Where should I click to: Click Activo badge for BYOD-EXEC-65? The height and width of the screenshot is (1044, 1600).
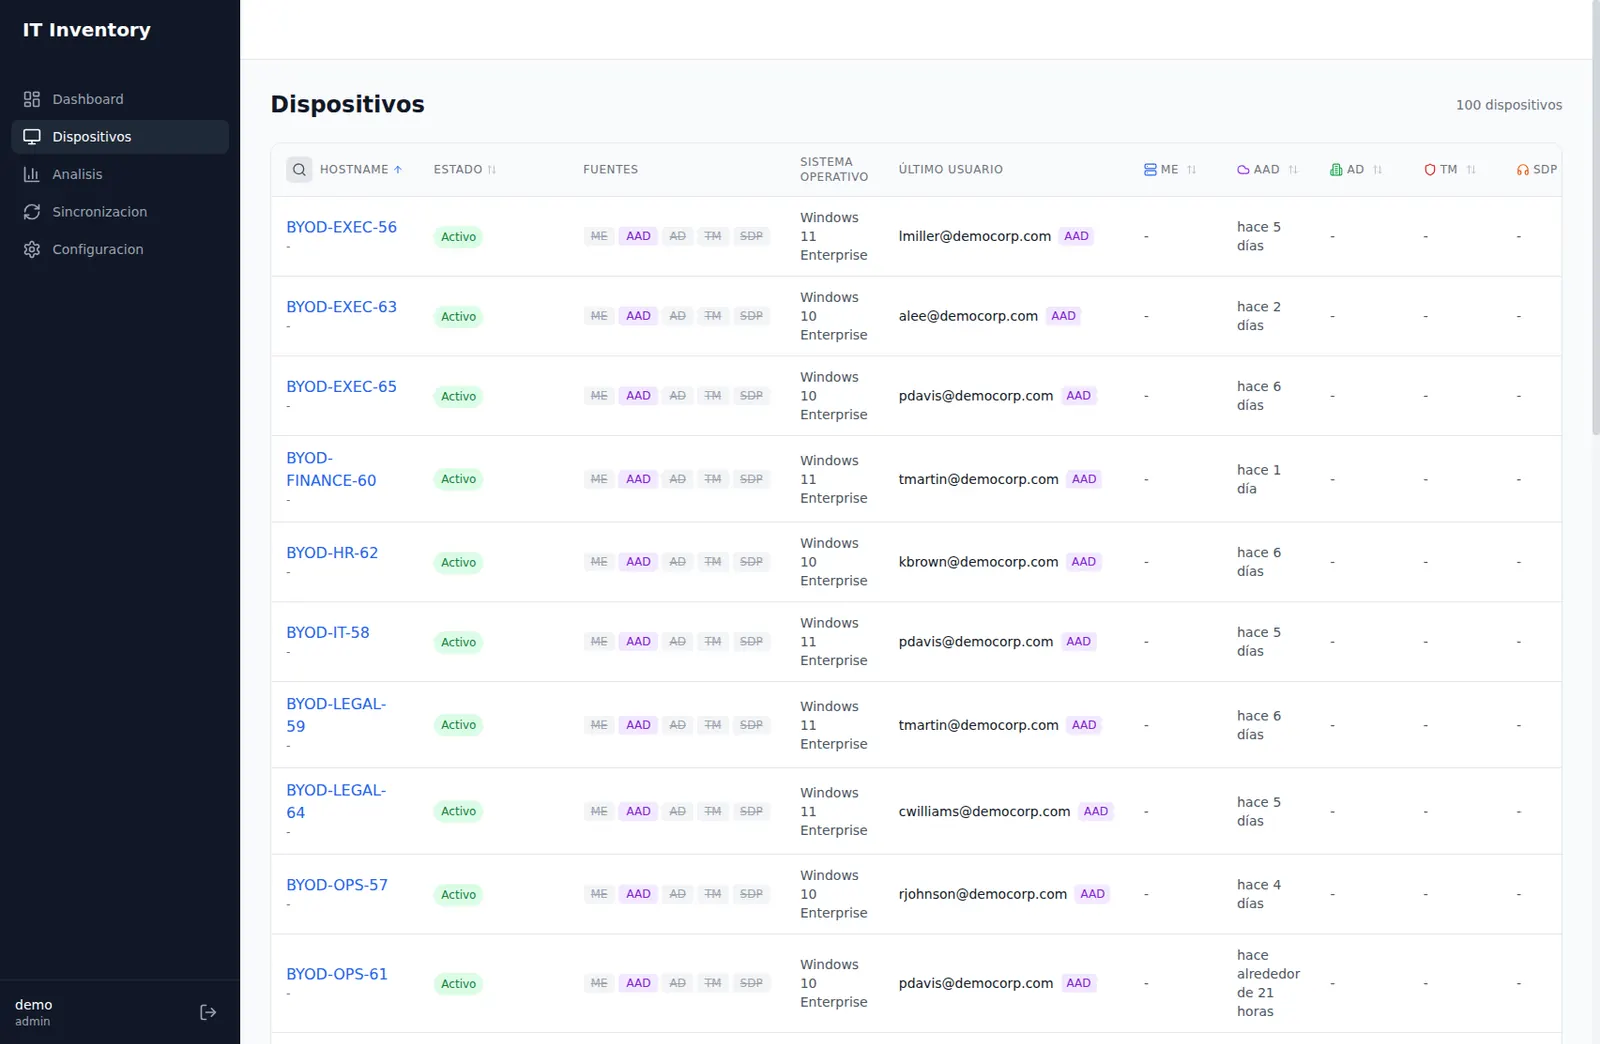coord(459,396)
